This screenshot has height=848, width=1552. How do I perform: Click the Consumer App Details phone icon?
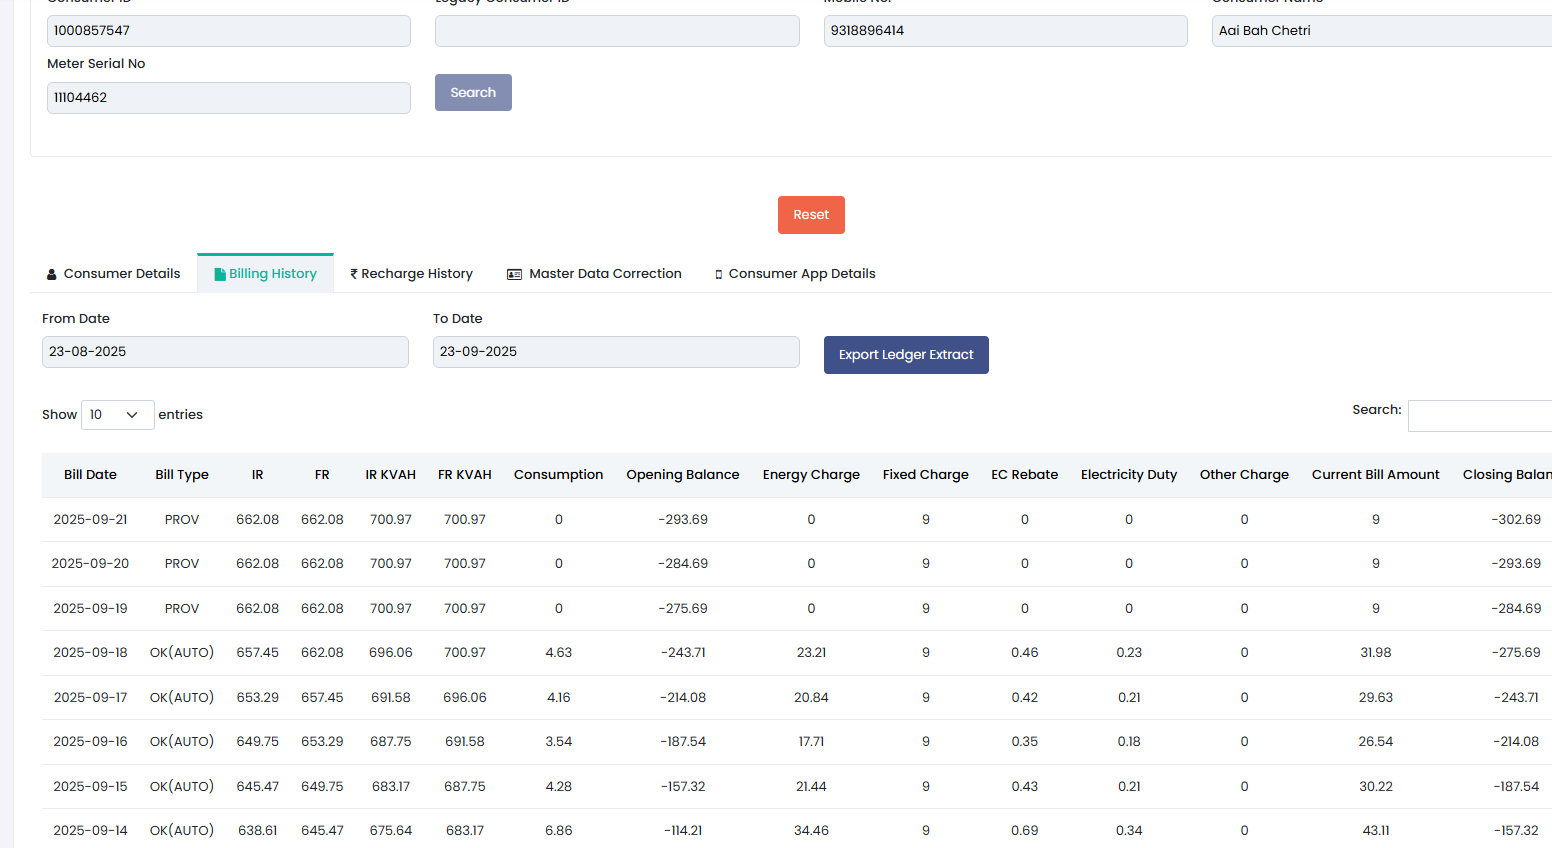(x=718, y=274)
